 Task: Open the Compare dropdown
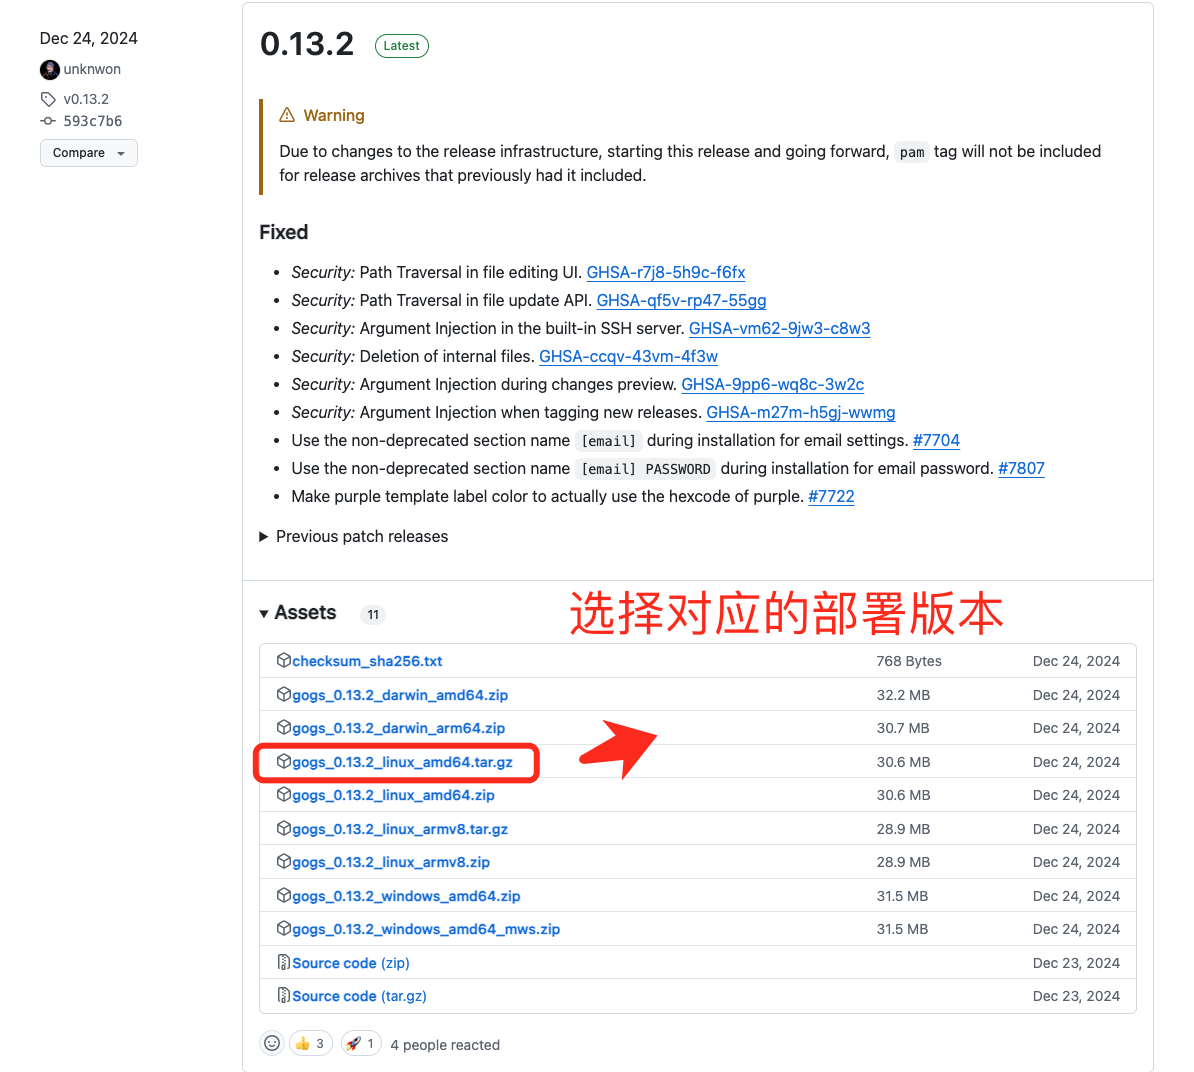[x=88, y=153]
